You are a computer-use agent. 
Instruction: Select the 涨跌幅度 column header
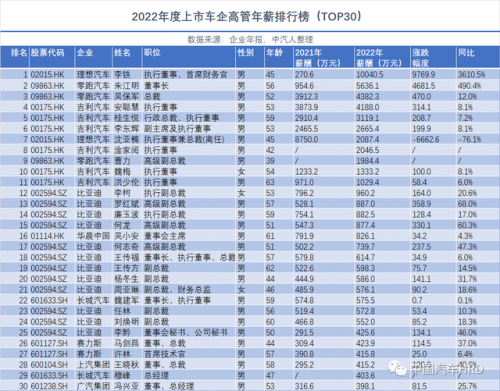coord(420,58)
